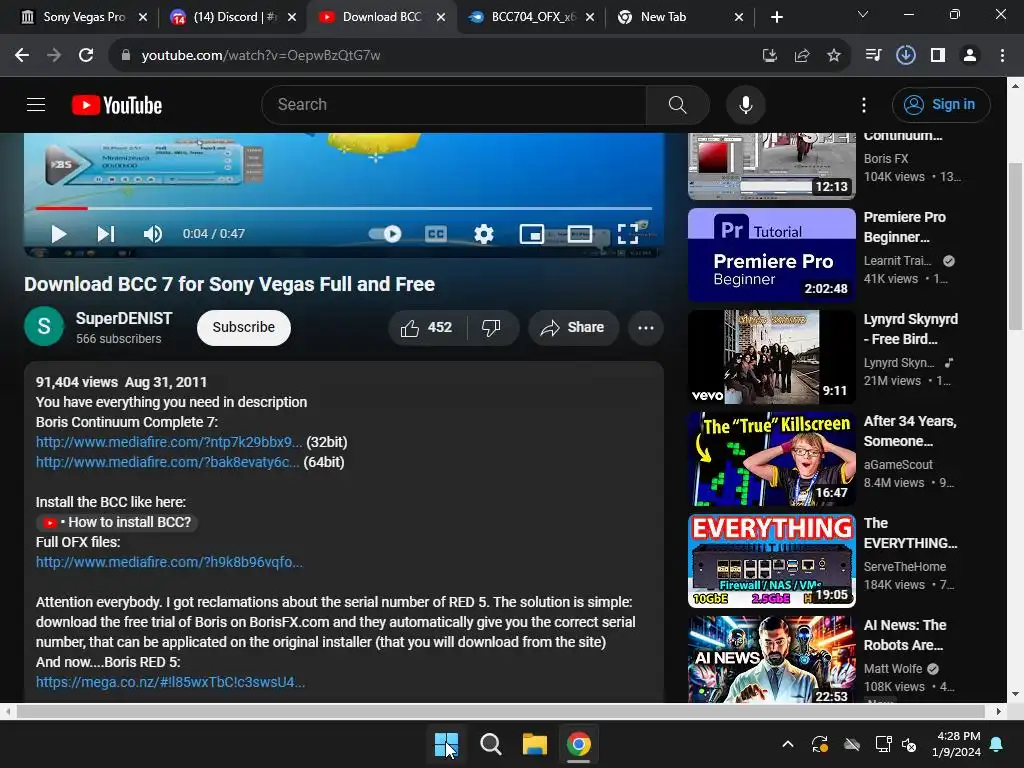Start voice search with microphone icon
1024x768 pixels.
745,104
